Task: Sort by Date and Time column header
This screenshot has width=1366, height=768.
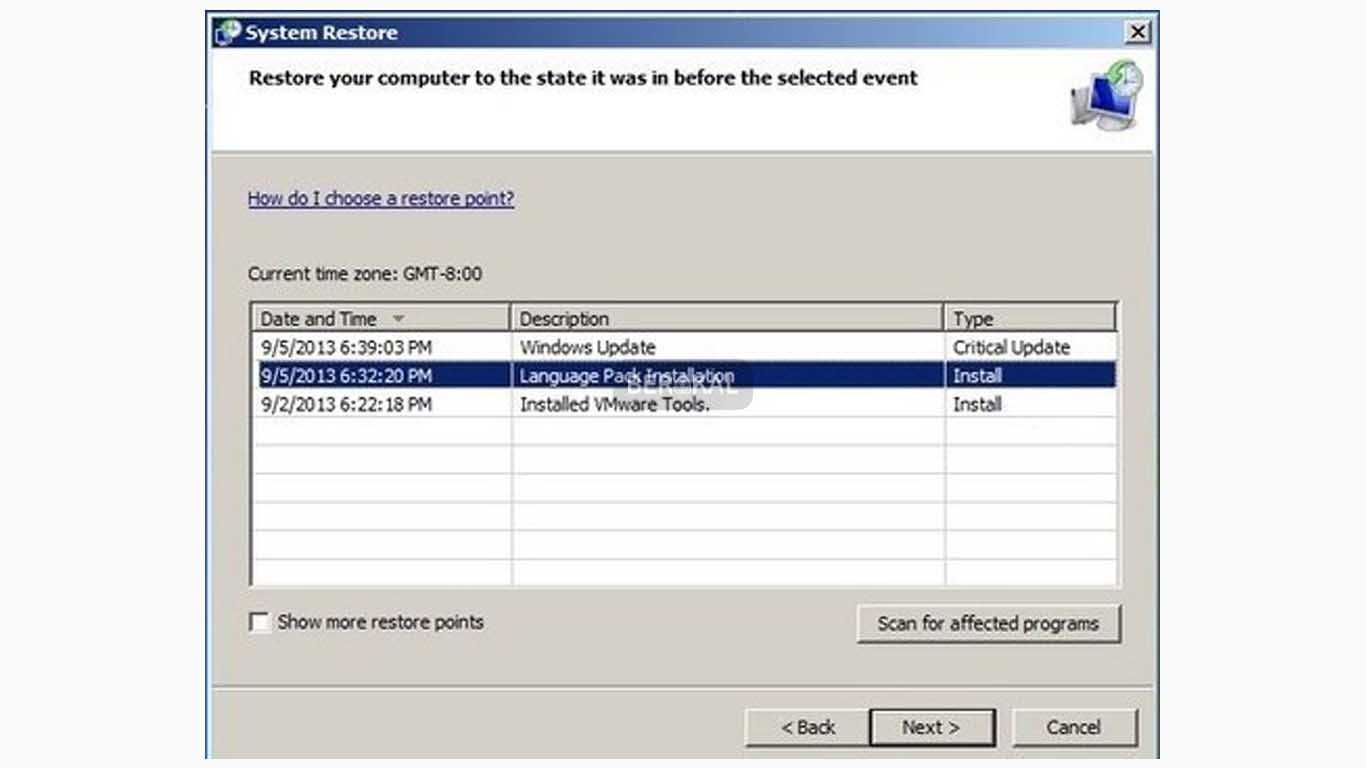Action: (x=320, y=319)
